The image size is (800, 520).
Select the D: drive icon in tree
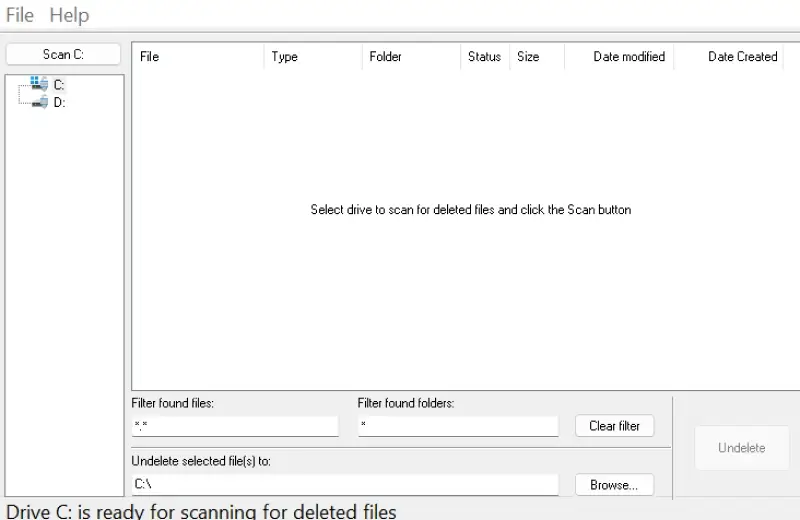40,102
